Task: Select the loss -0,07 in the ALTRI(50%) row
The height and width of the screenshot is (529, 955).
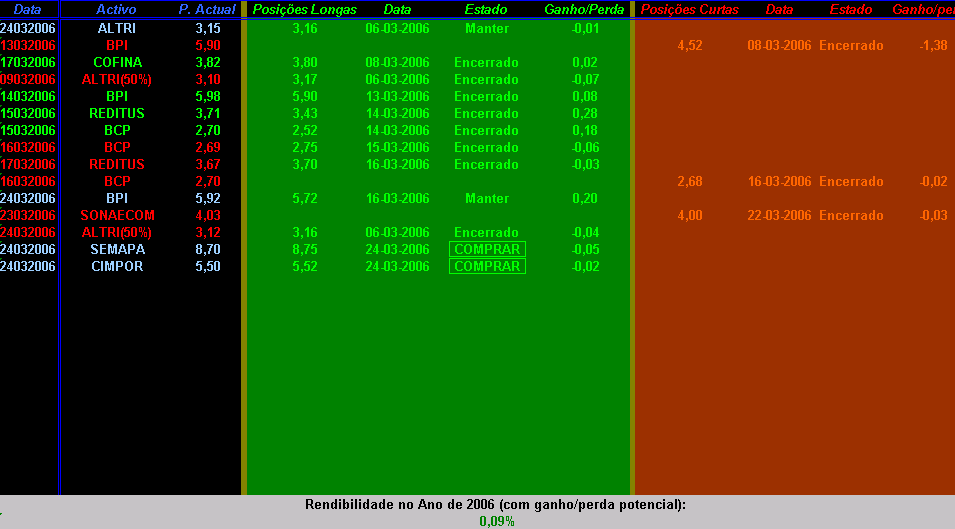Action: 585,79
